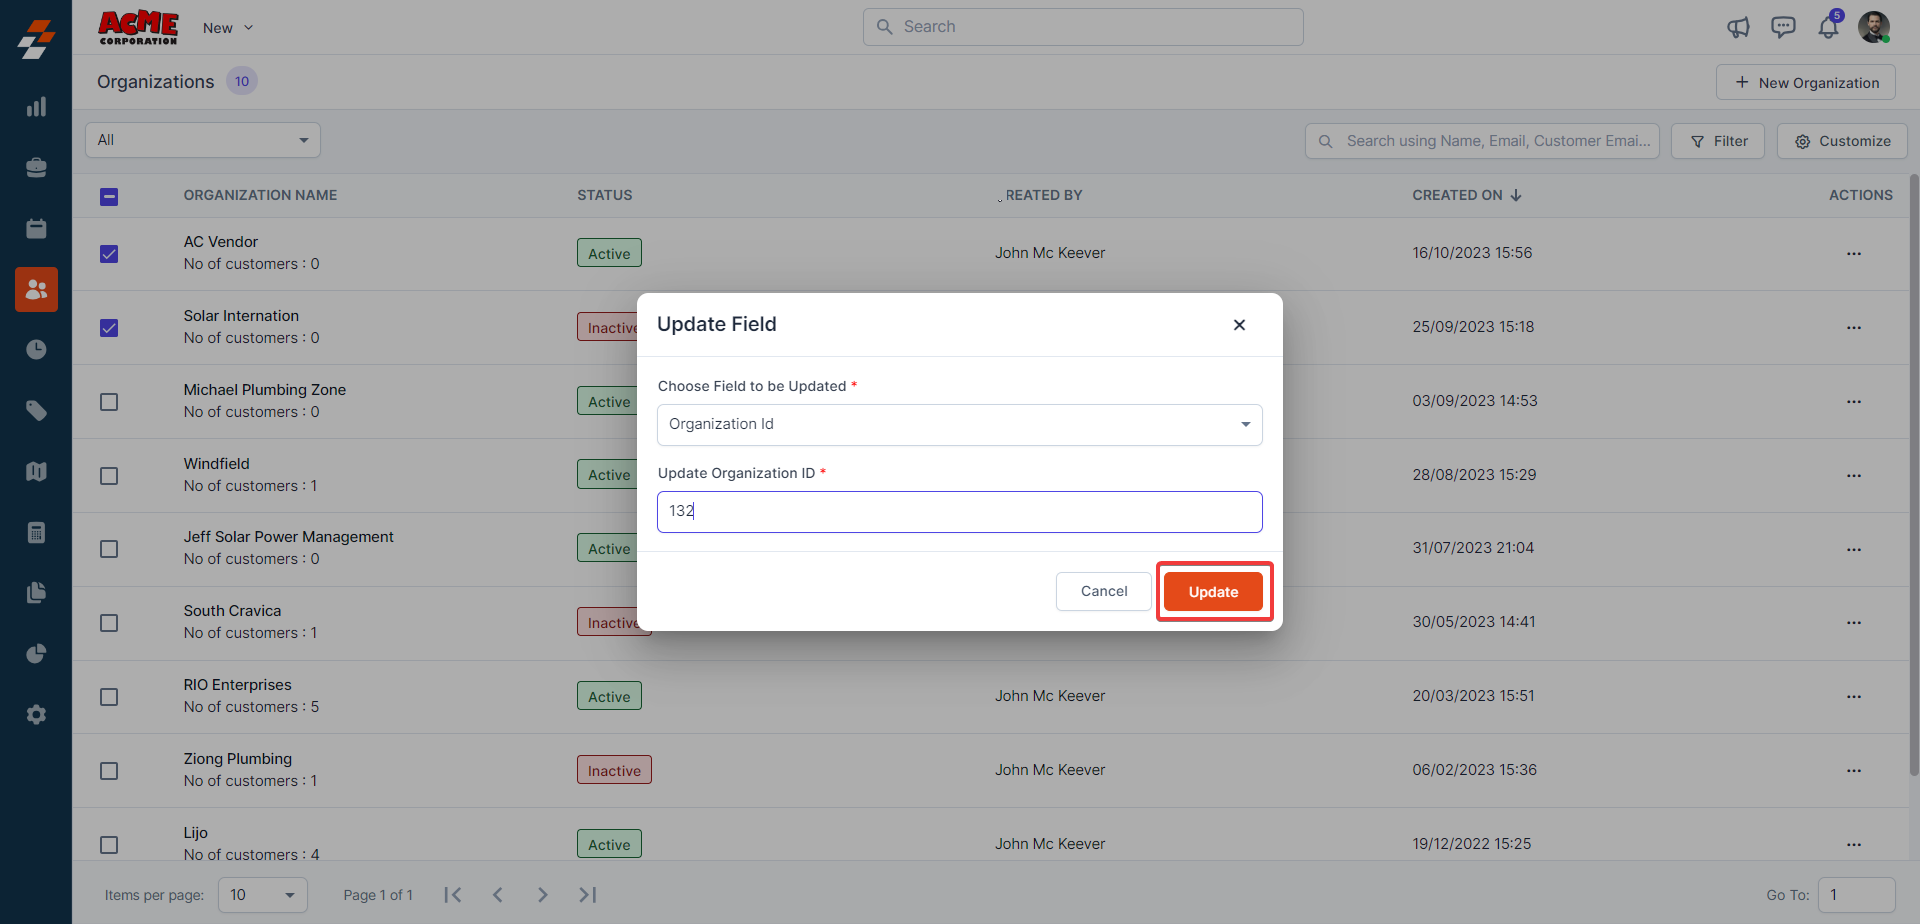Image resolution: width=1920 pixels, height=924 pixels.
Task: Select the customers people icon in sidebar
Action: (36, 289)
